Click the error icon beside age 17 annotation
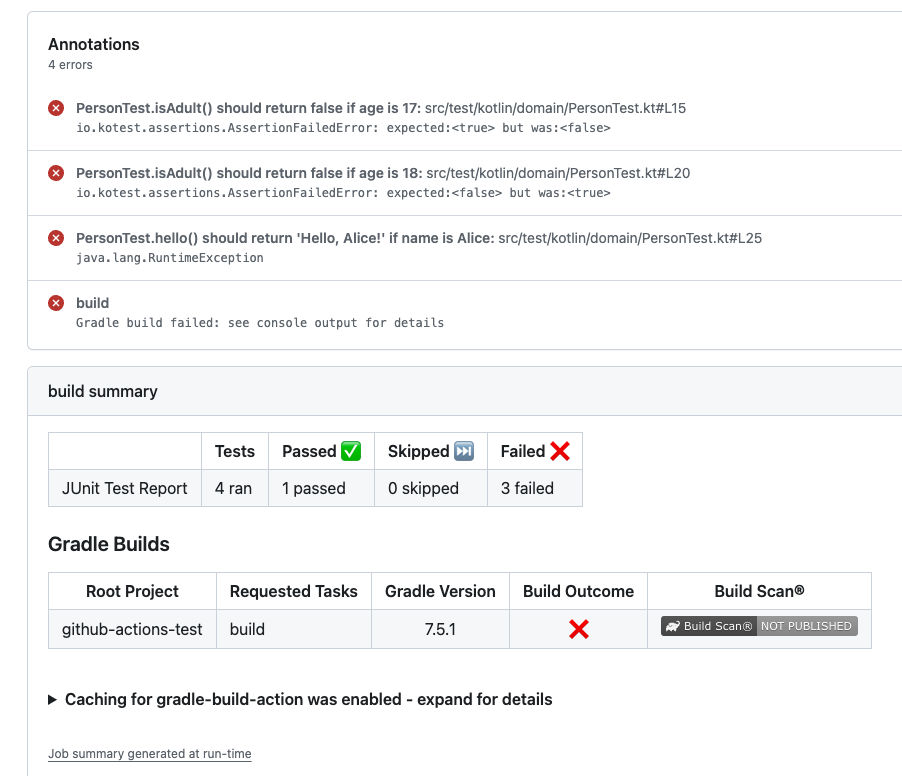The image size is (902, 776). pyautogui.click(x=56, y=108)
